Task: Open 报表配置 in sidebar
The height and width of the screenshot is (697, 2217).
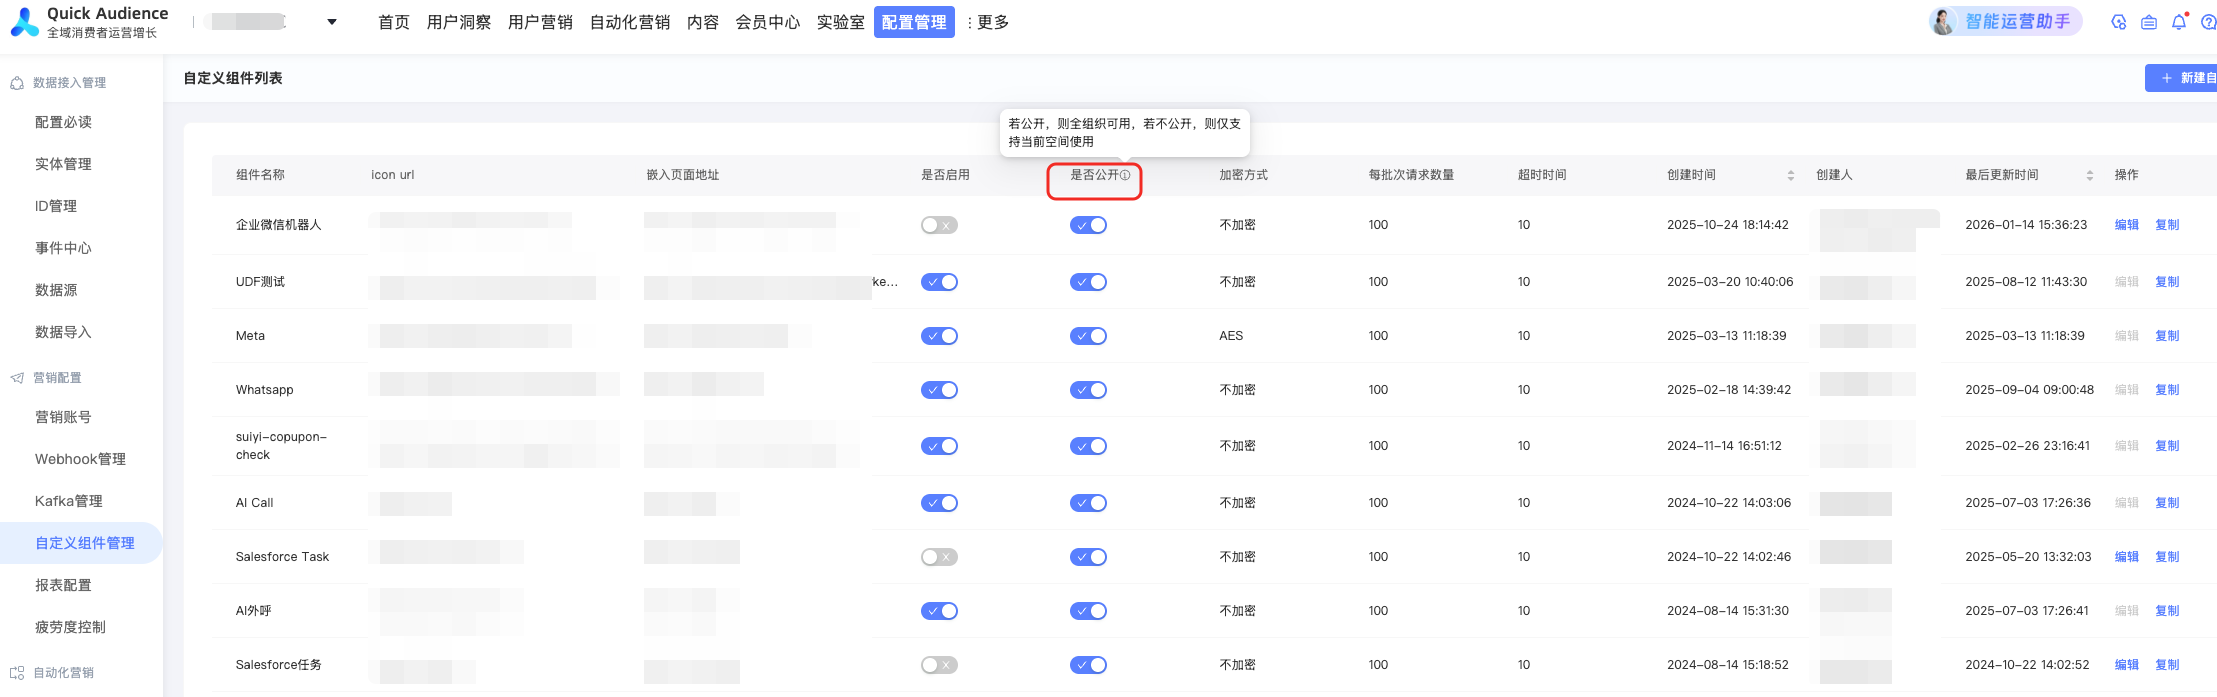Action: point(63,585)
